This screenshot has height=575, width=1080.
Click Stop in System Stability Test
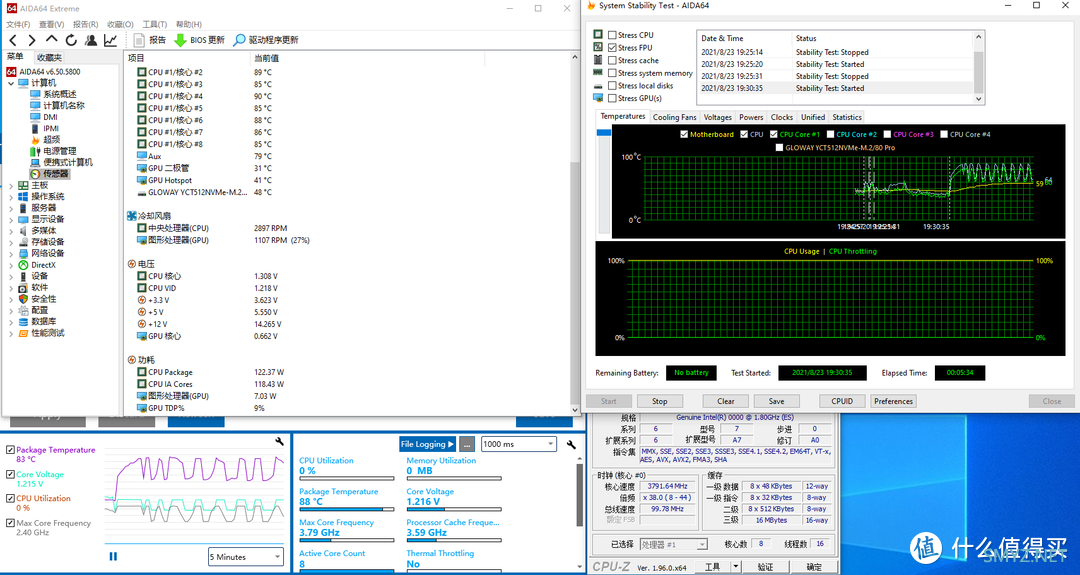(659, 401)
